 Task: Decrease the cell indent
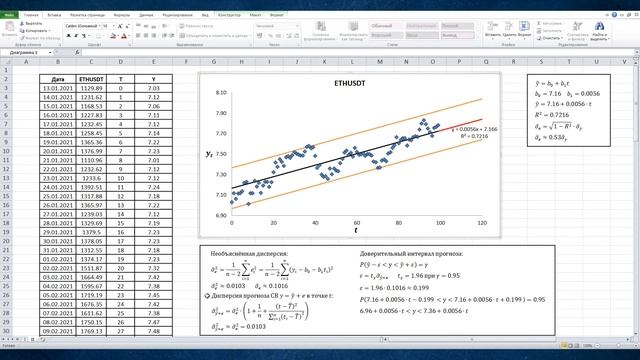coord(164,36)
